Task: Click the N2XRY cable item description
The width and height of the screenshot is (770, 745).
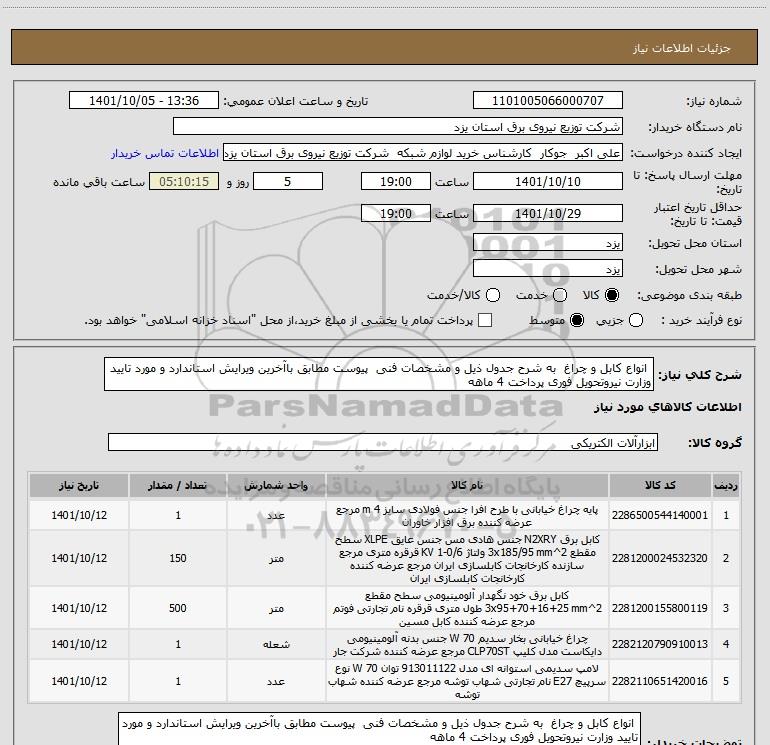Action: pos(467,559)
